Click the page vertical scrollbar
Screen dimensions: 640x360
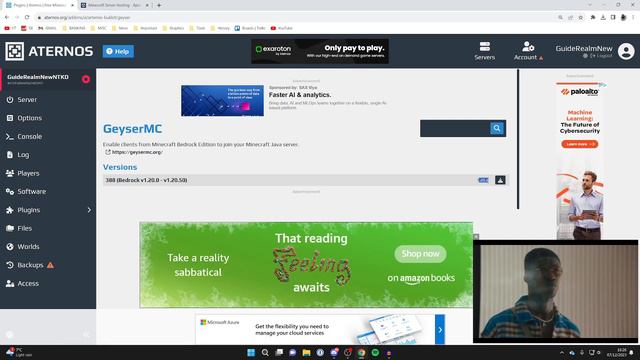pyautogui.click(x=518, y=139)
